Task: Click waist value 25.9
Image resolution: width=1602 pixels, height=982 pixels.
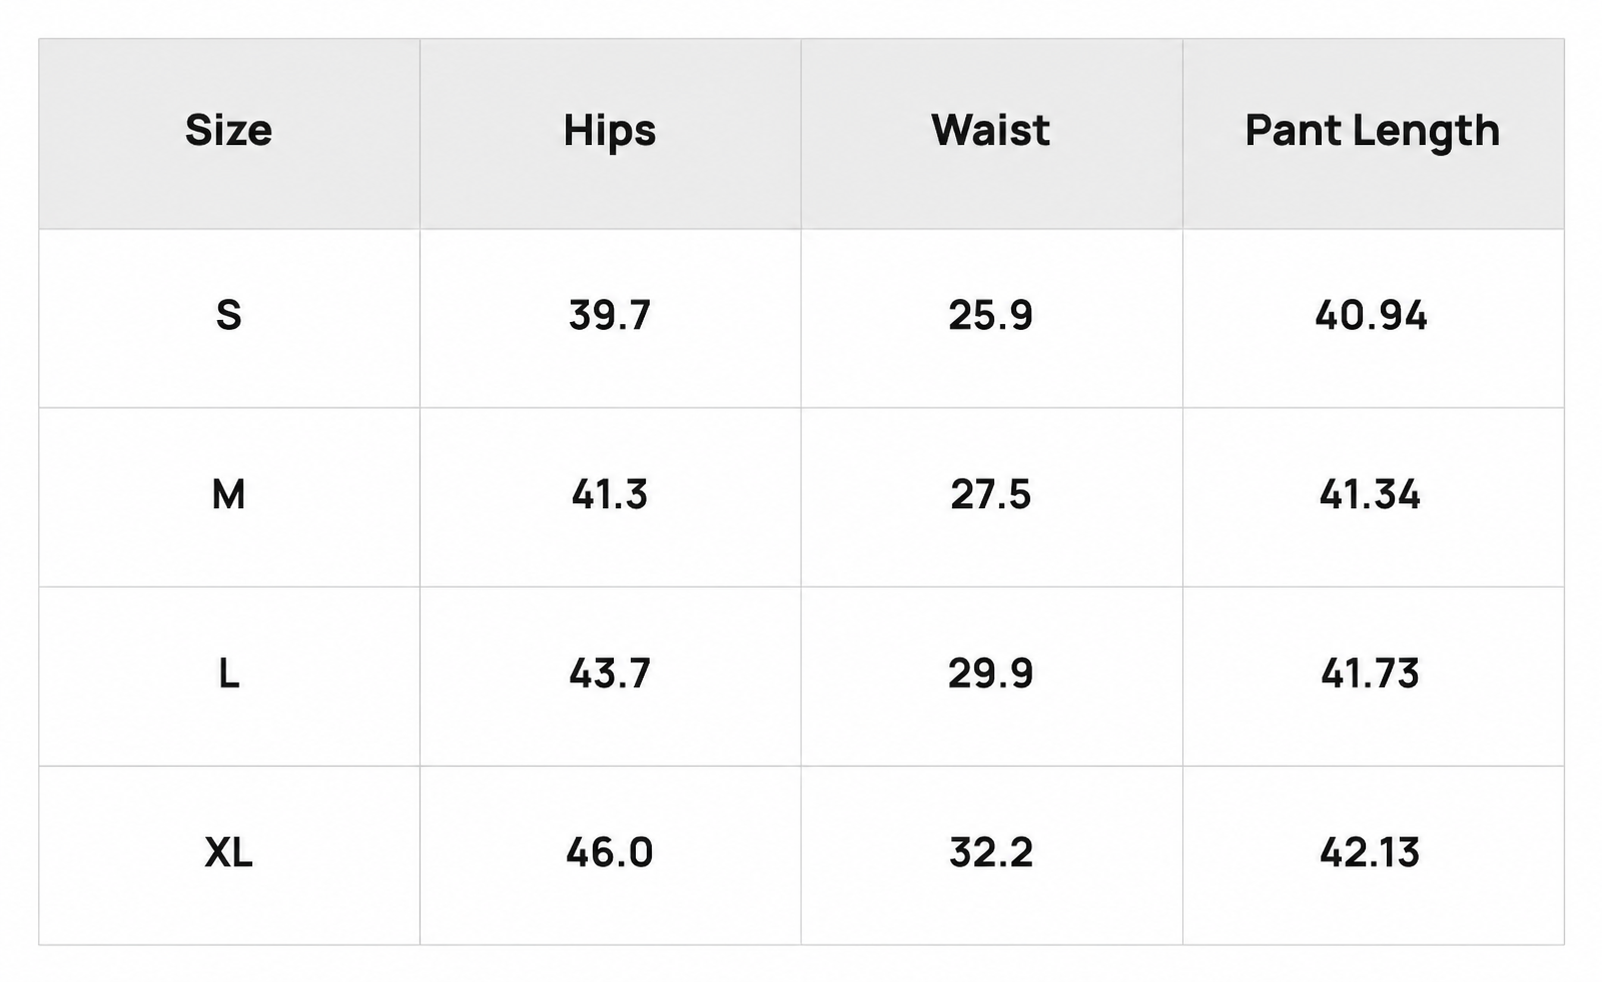Action: pos(990,316)
